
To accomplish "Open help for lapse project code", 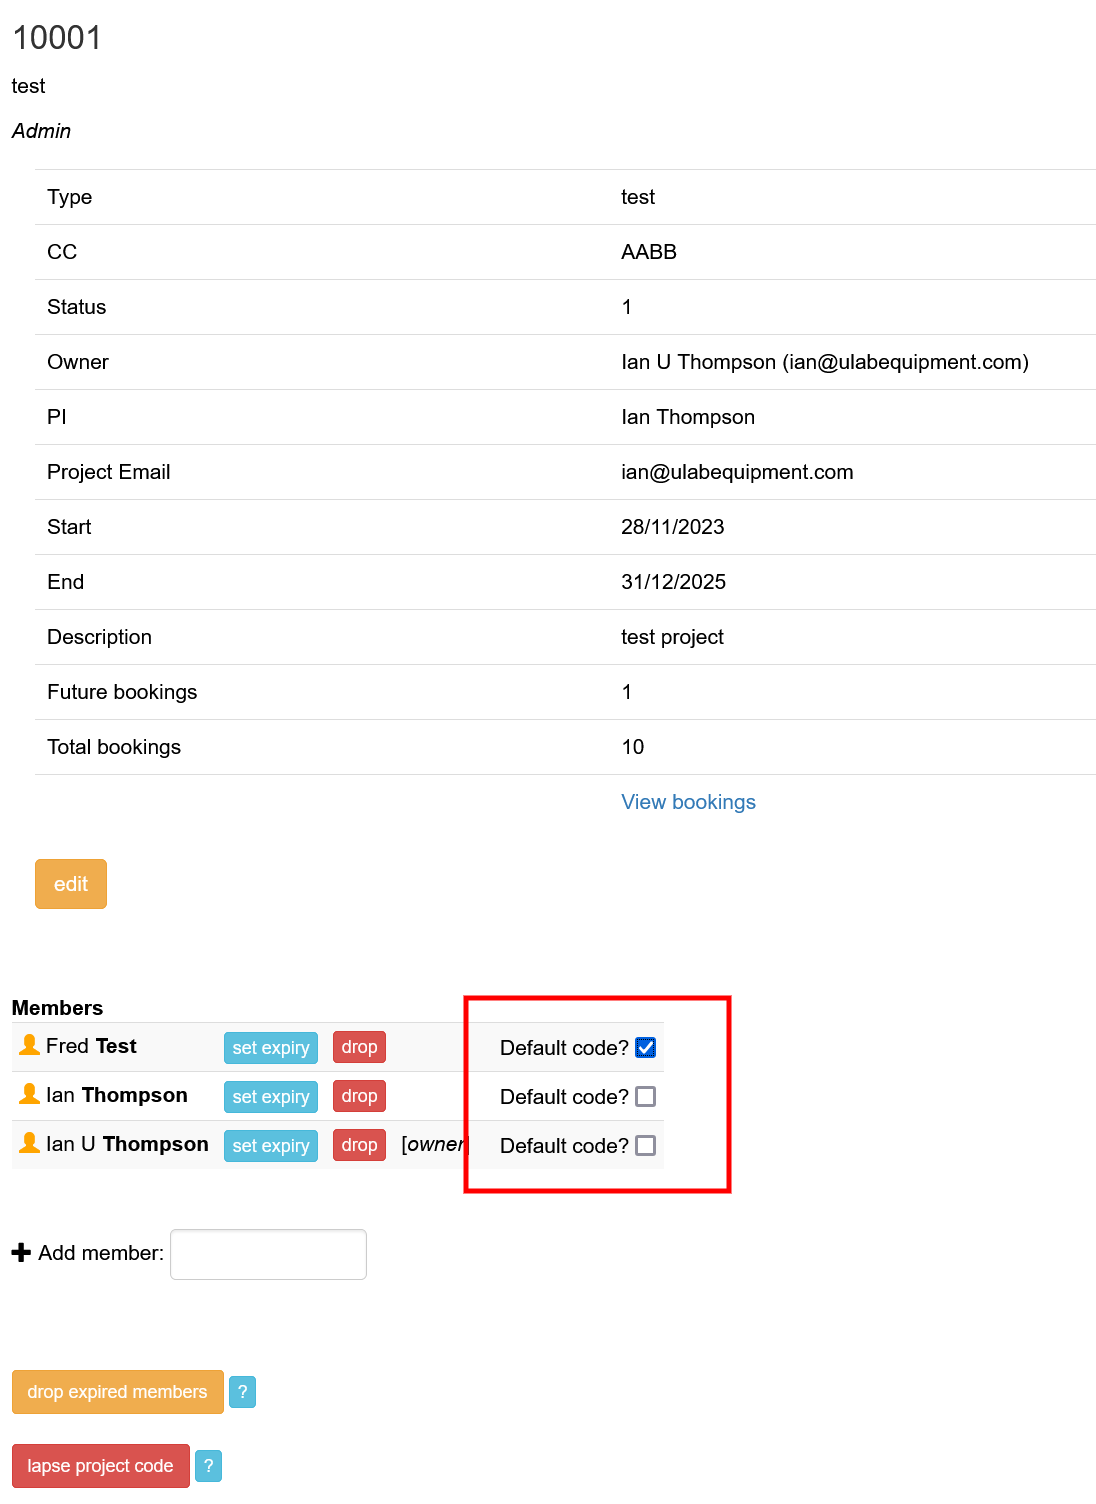I will click(208, 1465).
